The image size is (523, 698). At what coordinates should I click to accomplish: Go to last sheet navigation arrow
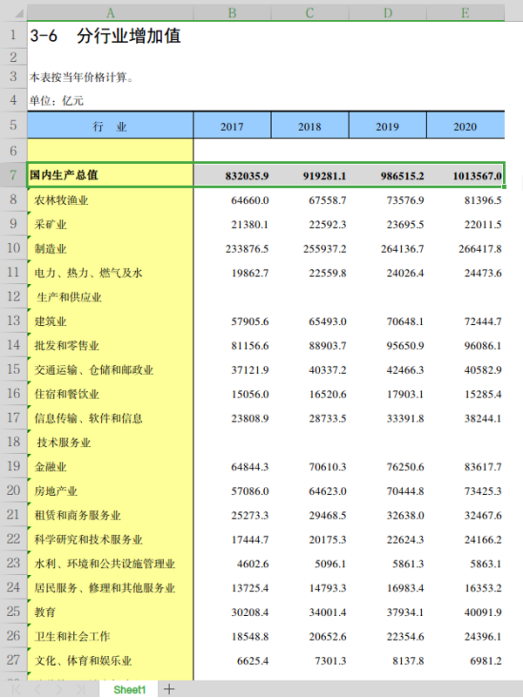[81, 690]
